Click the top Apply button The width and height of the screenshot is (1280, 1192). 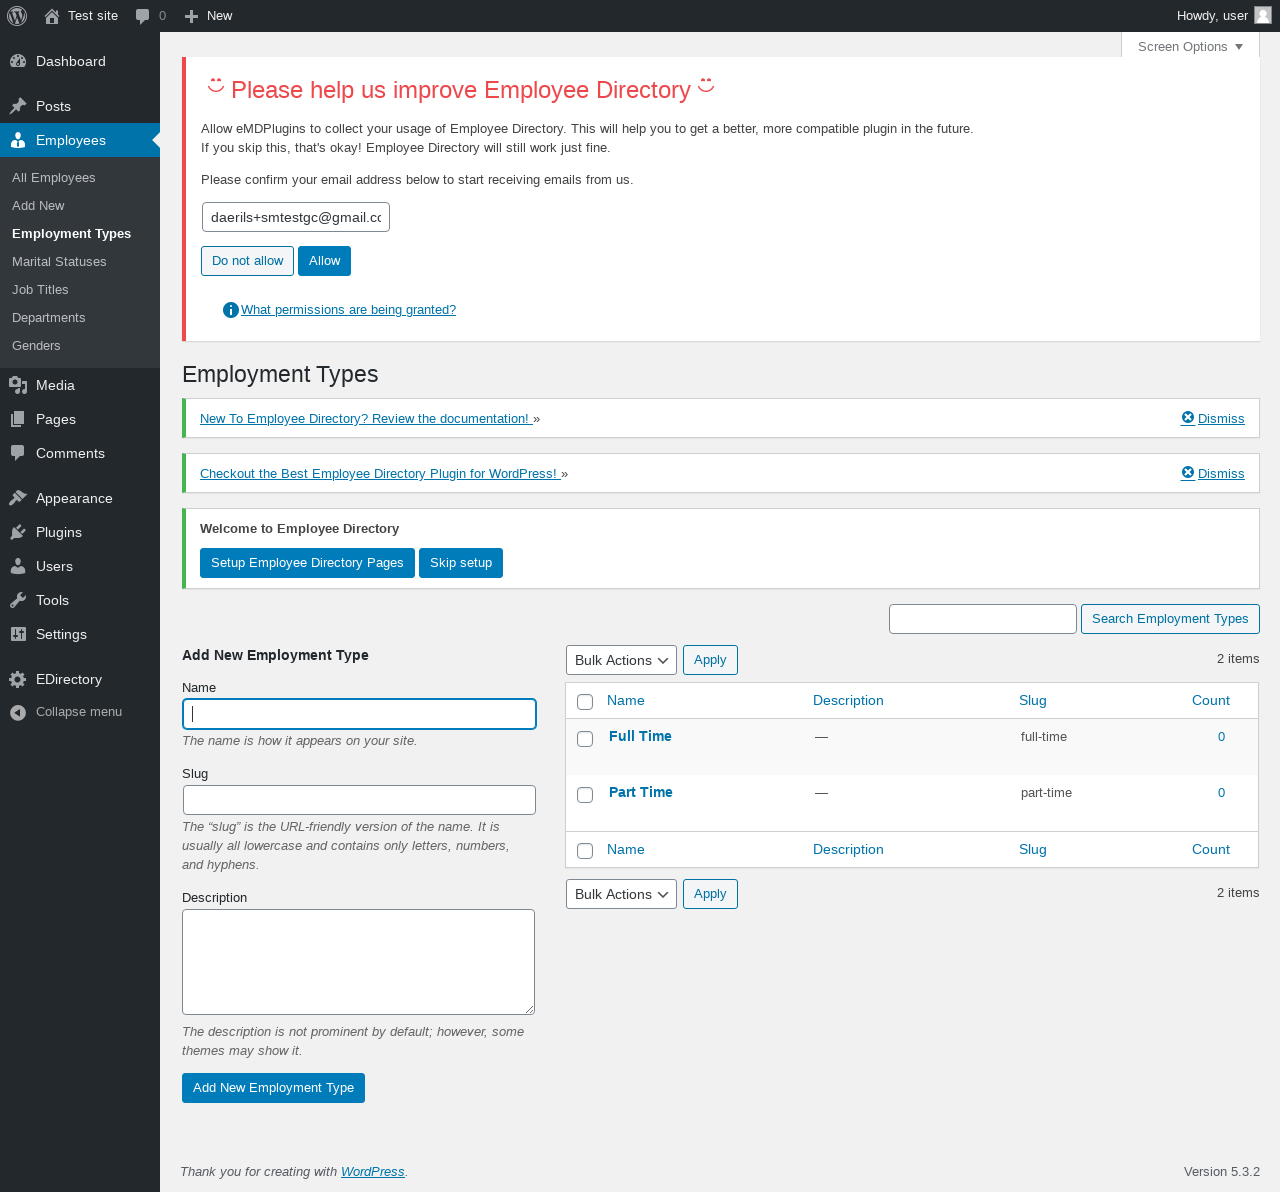click(x=710, y=660)
